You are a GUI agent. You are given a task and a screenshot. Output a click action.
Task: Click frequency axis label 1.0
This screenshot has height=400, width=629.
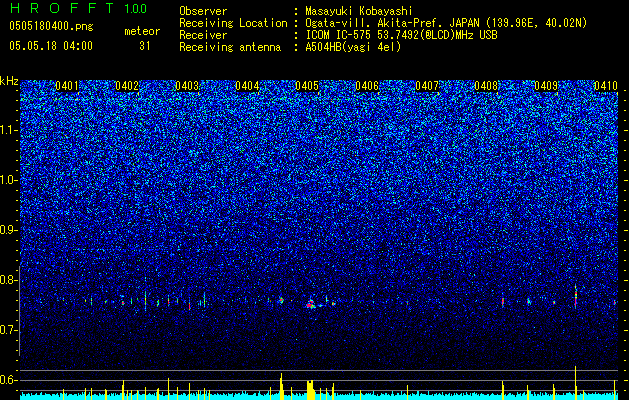tap(9, 180)
